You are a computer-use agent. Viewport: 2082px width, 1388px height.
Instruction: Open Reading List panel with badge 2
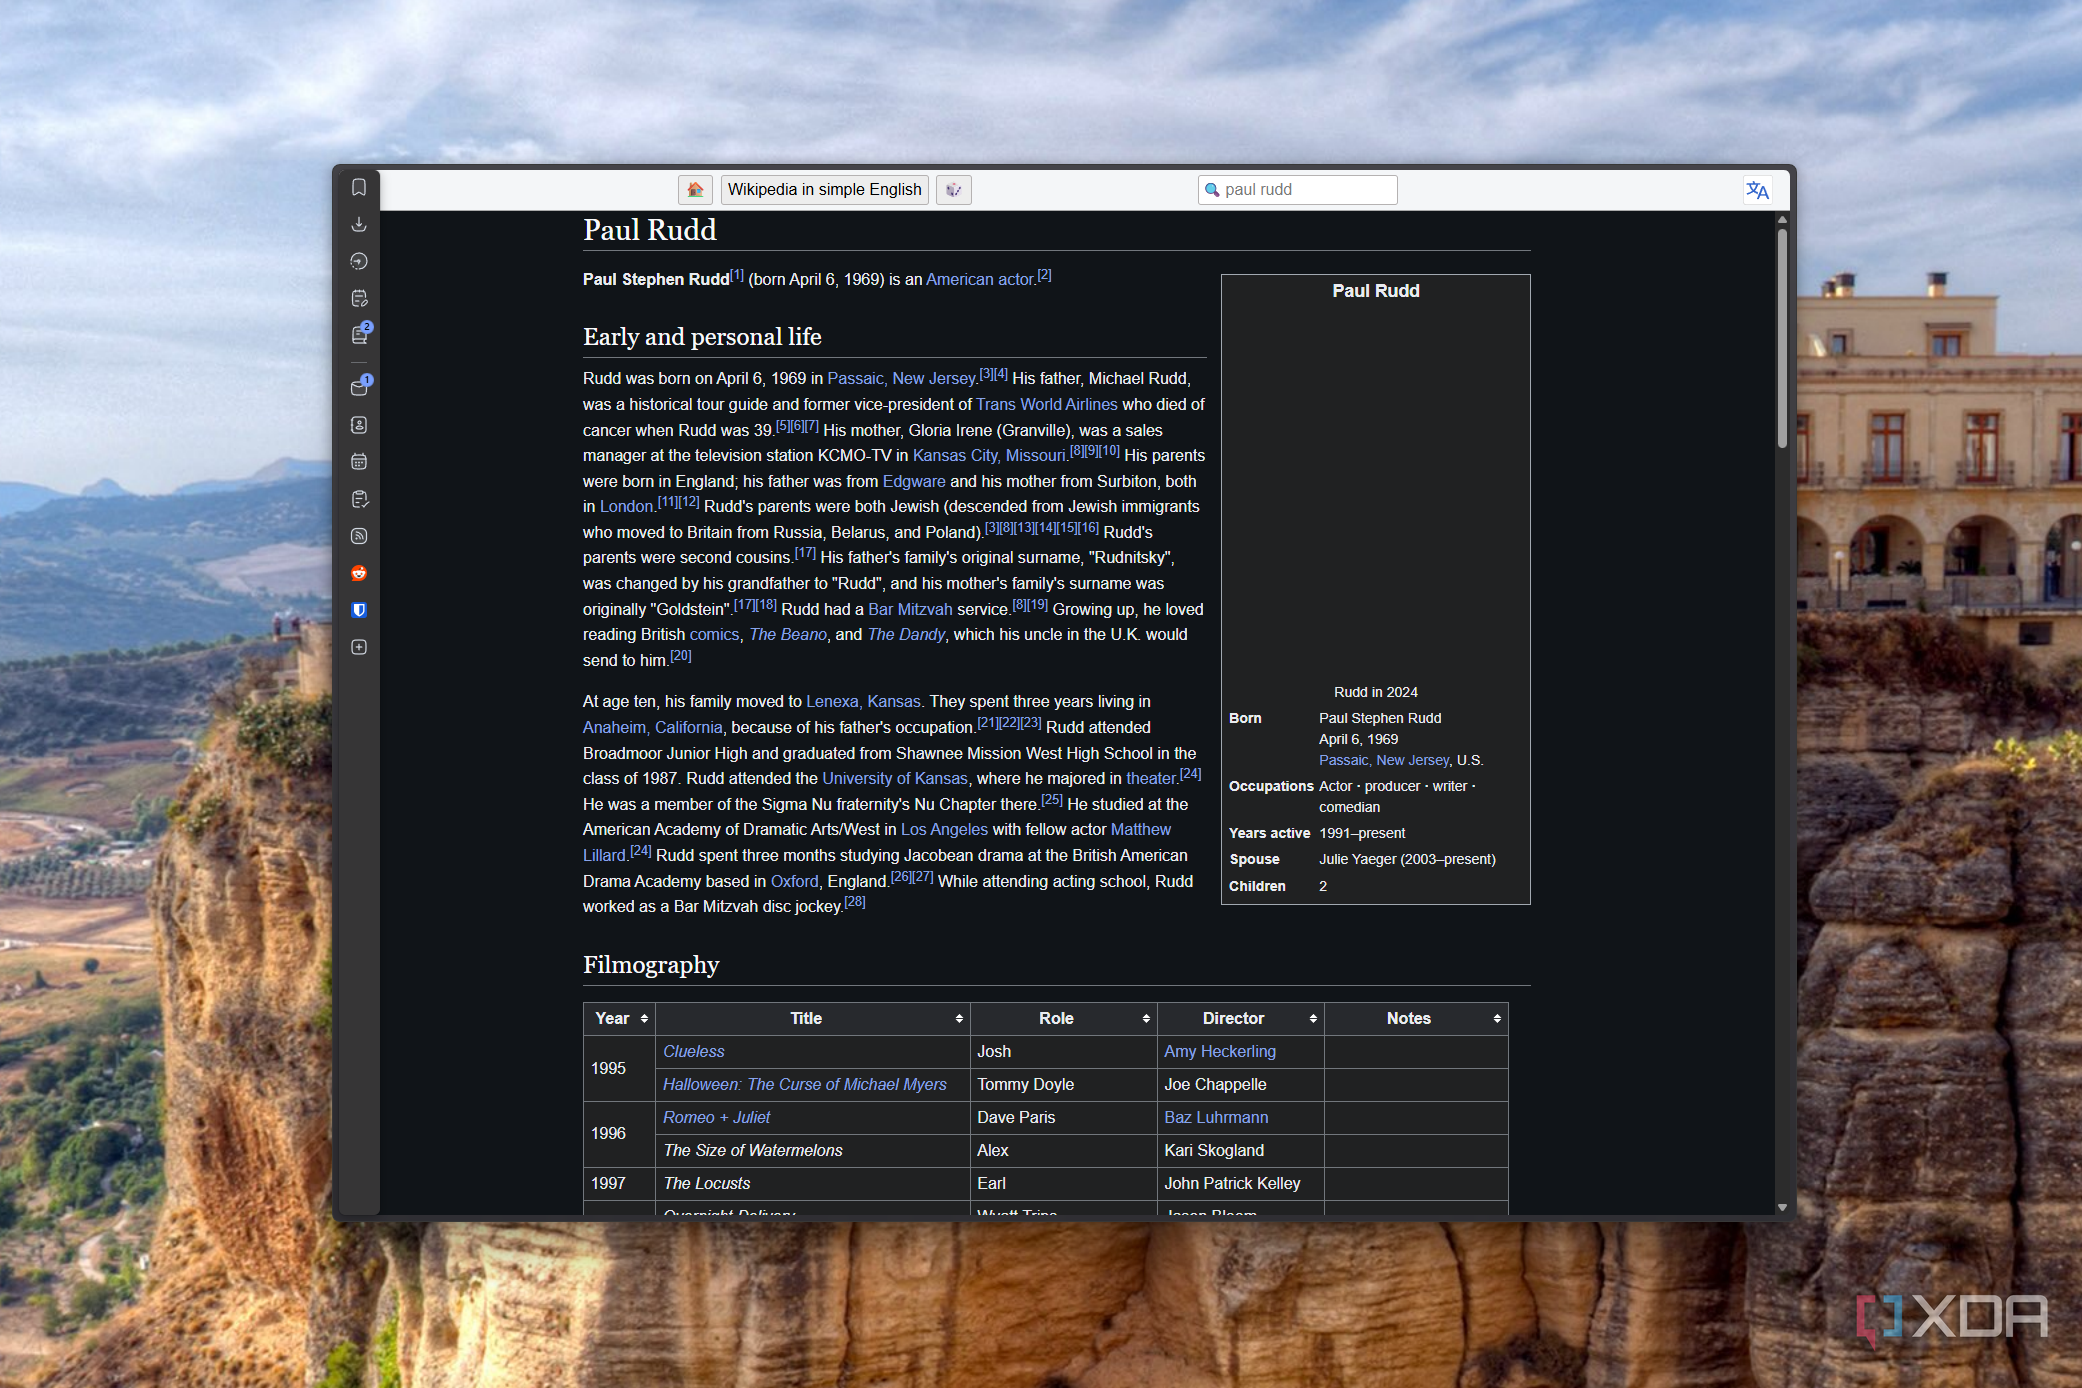coord(359,335)
